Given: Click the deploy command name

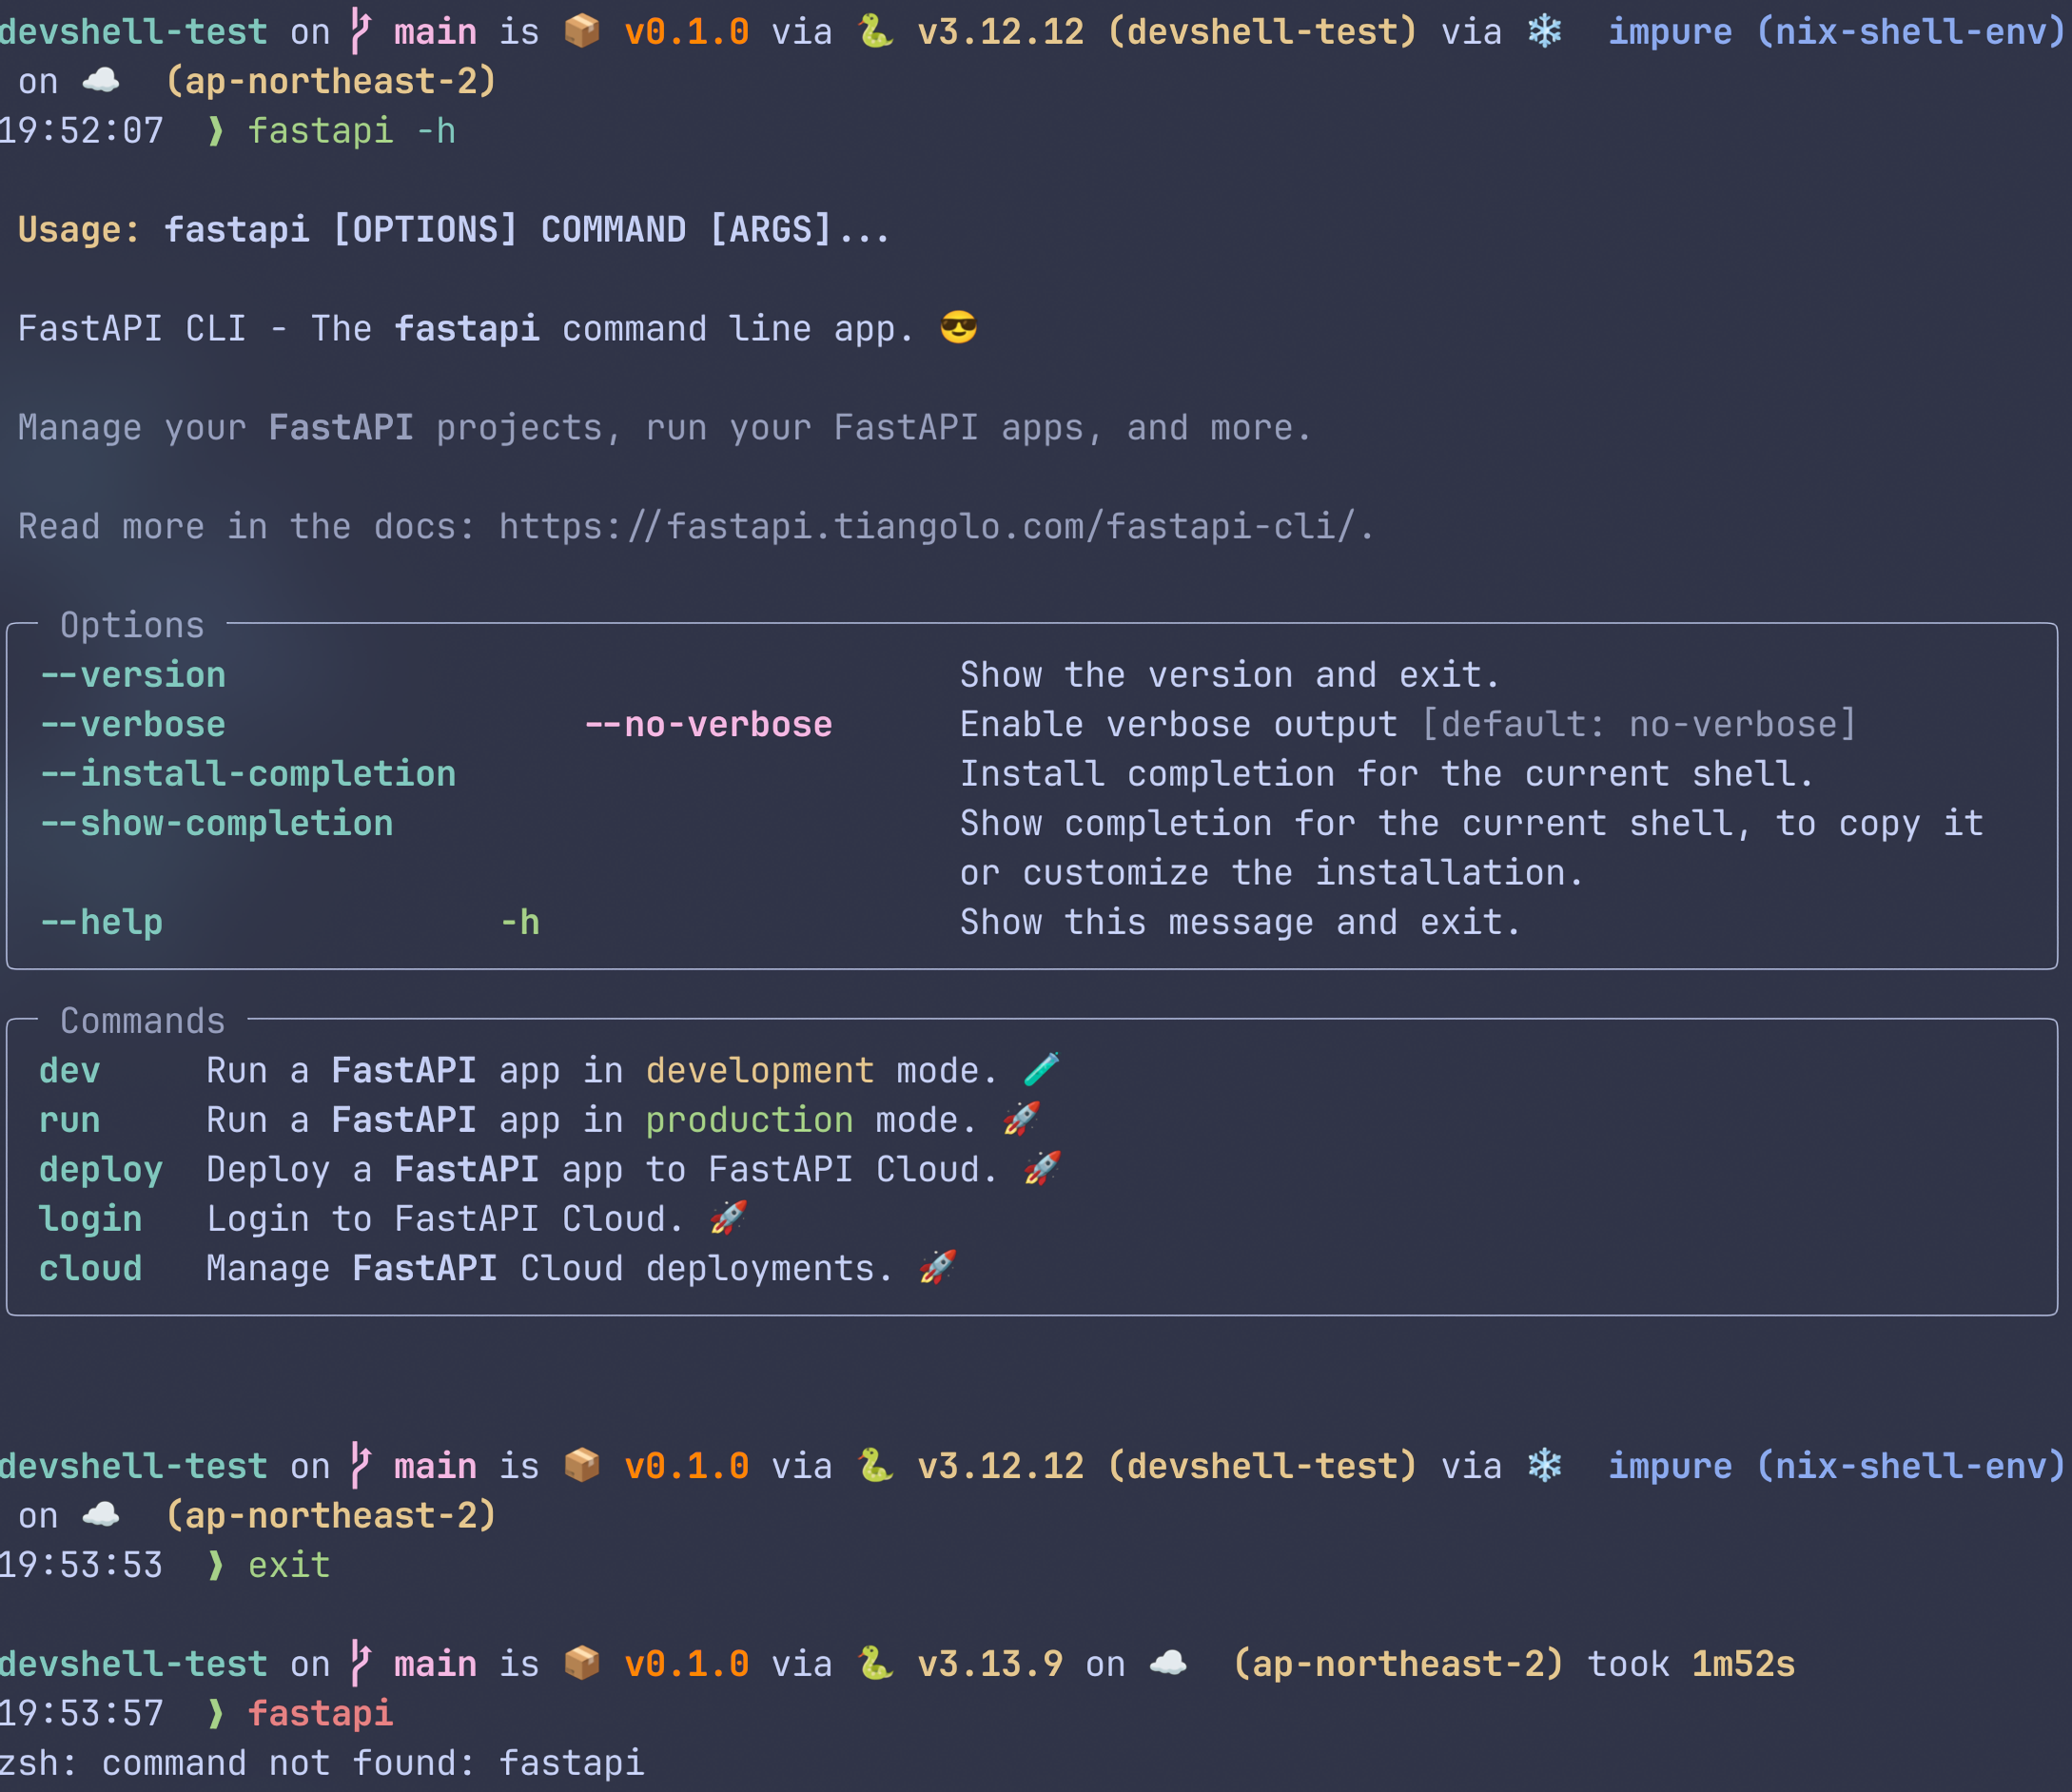Looking at the screenshot, I should pyautogui.click(x=101, y=1169).
